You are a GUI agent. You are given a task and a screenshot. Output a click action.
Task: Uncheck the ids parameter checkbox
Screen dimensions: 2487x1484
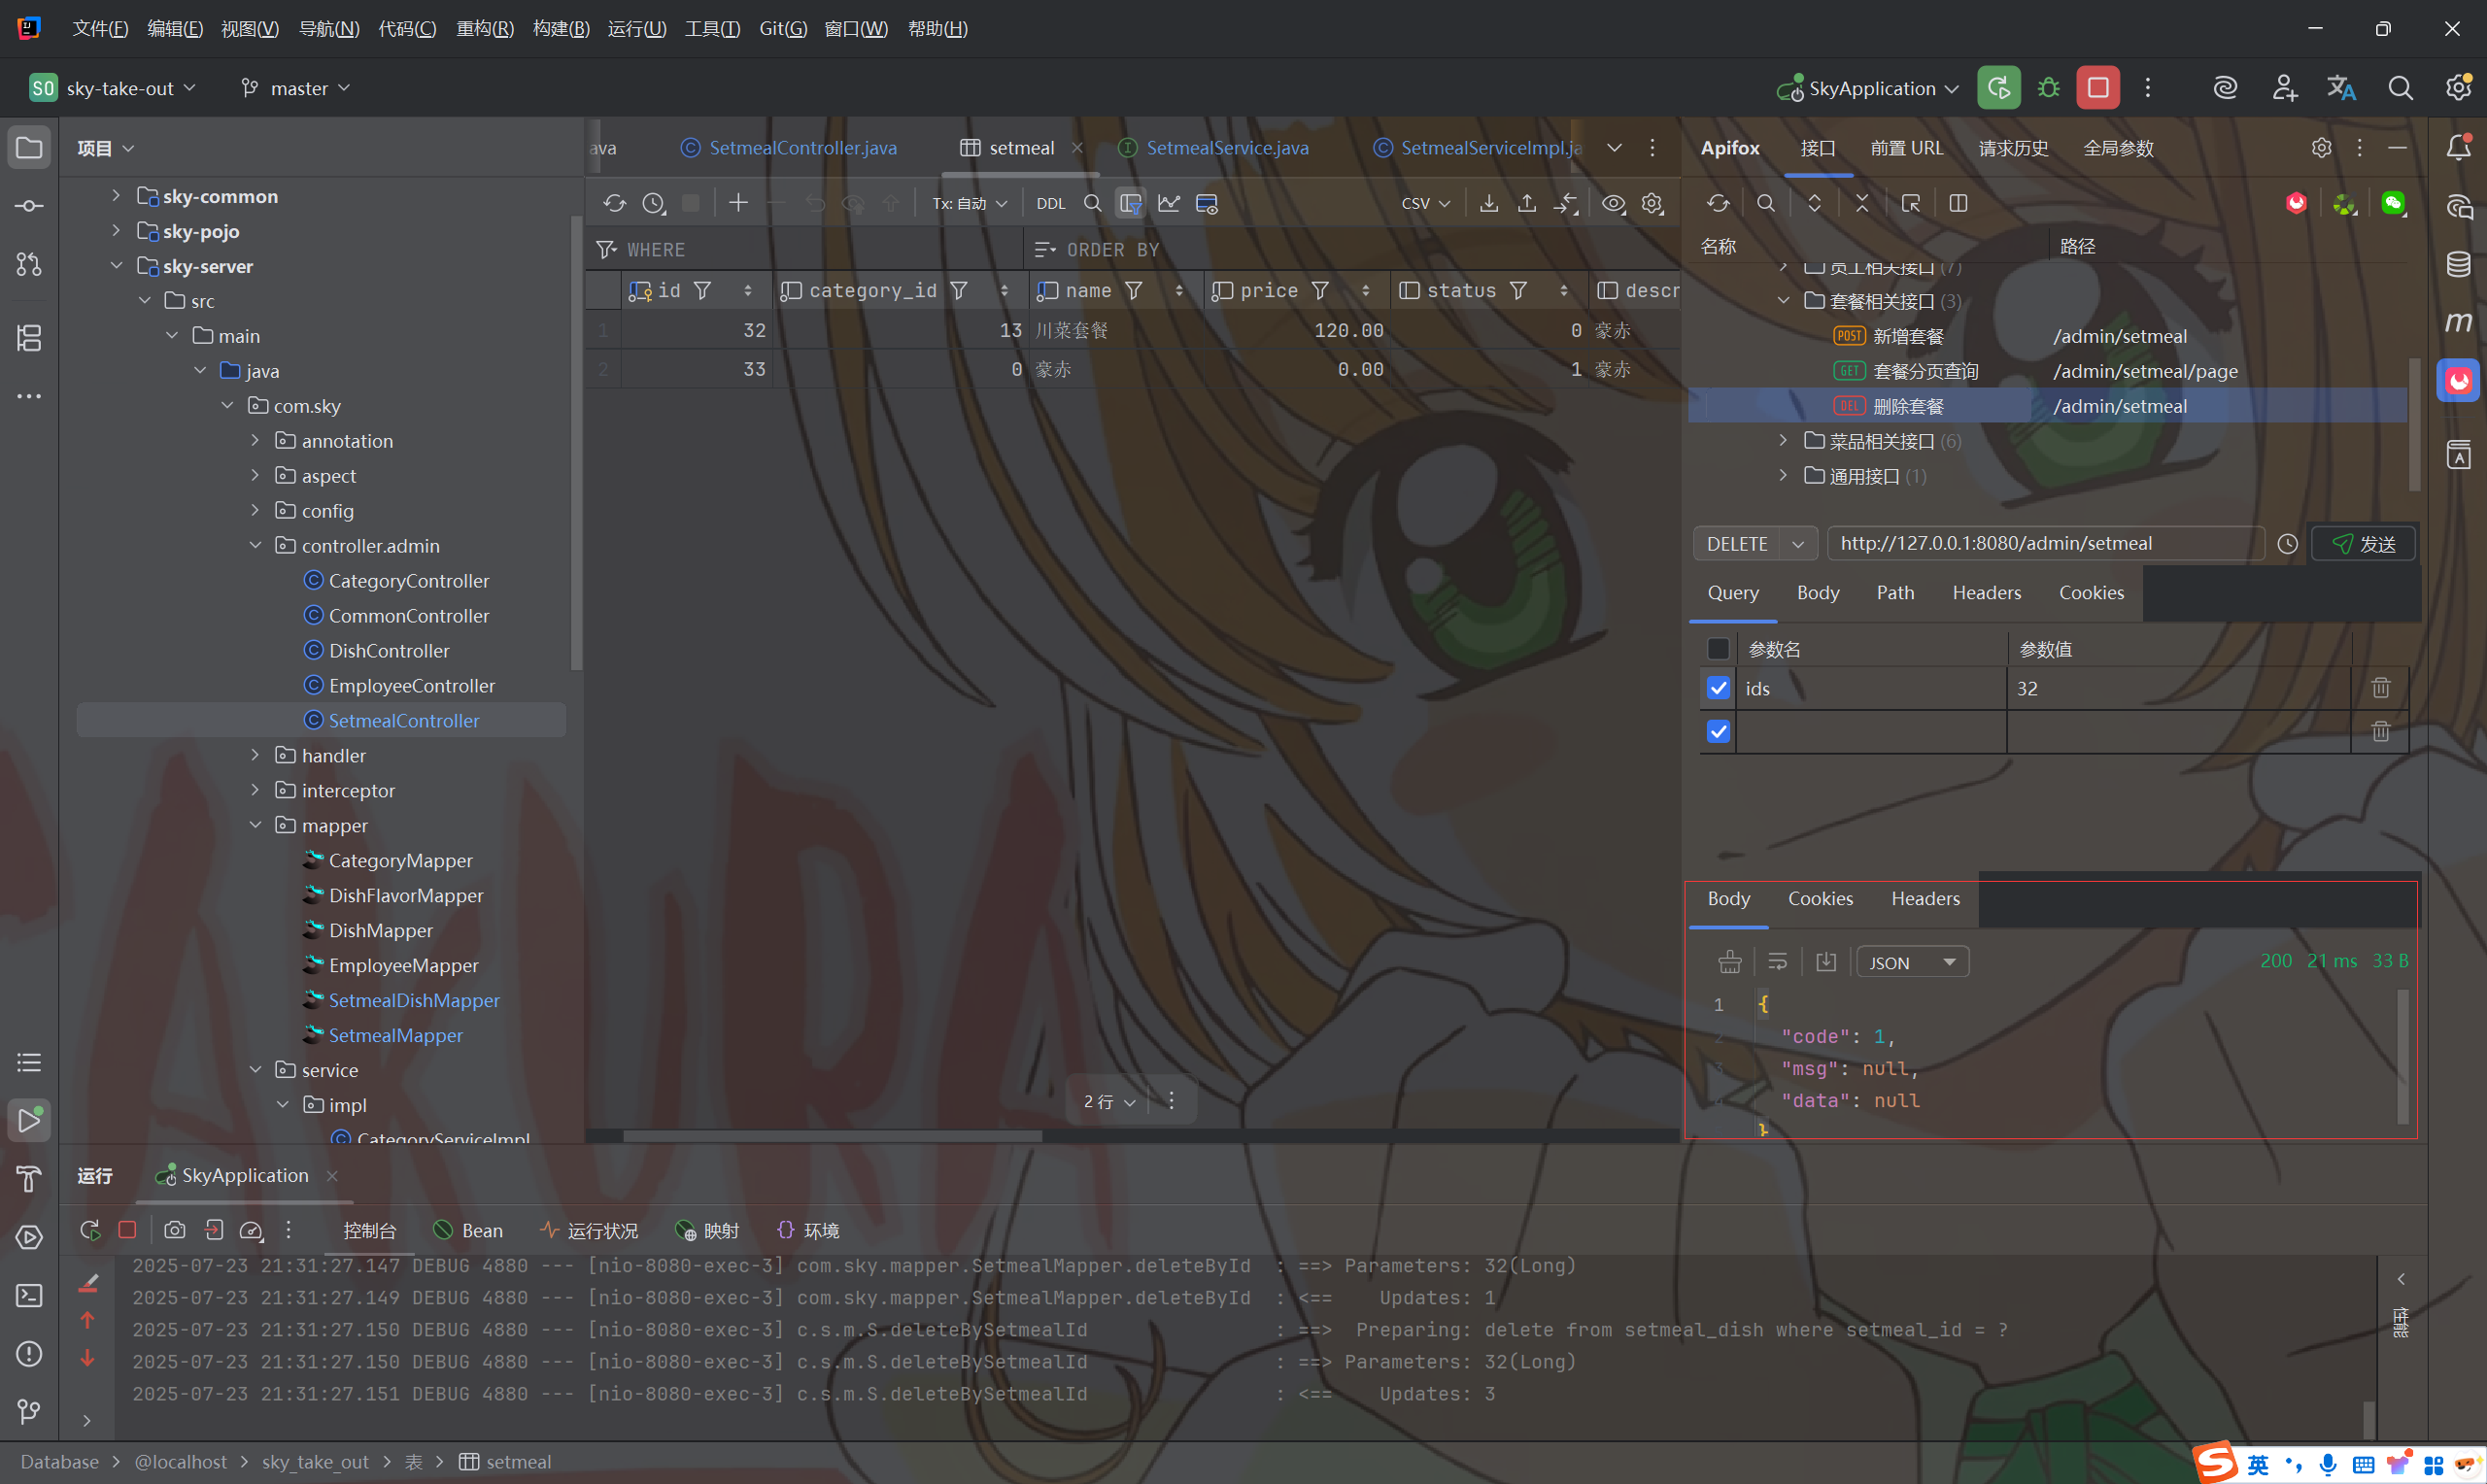tap(1718, 688)
